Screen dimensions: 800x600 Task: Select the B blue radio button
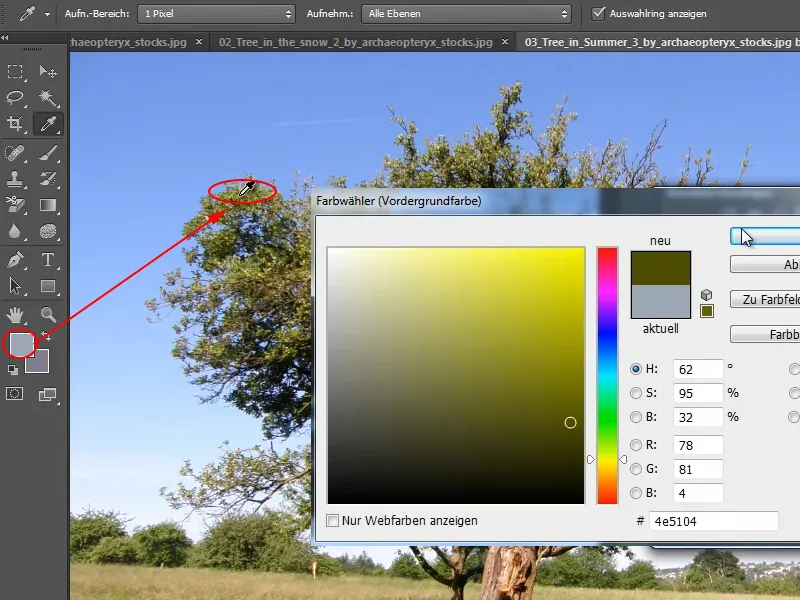click(x=636, y=493)
